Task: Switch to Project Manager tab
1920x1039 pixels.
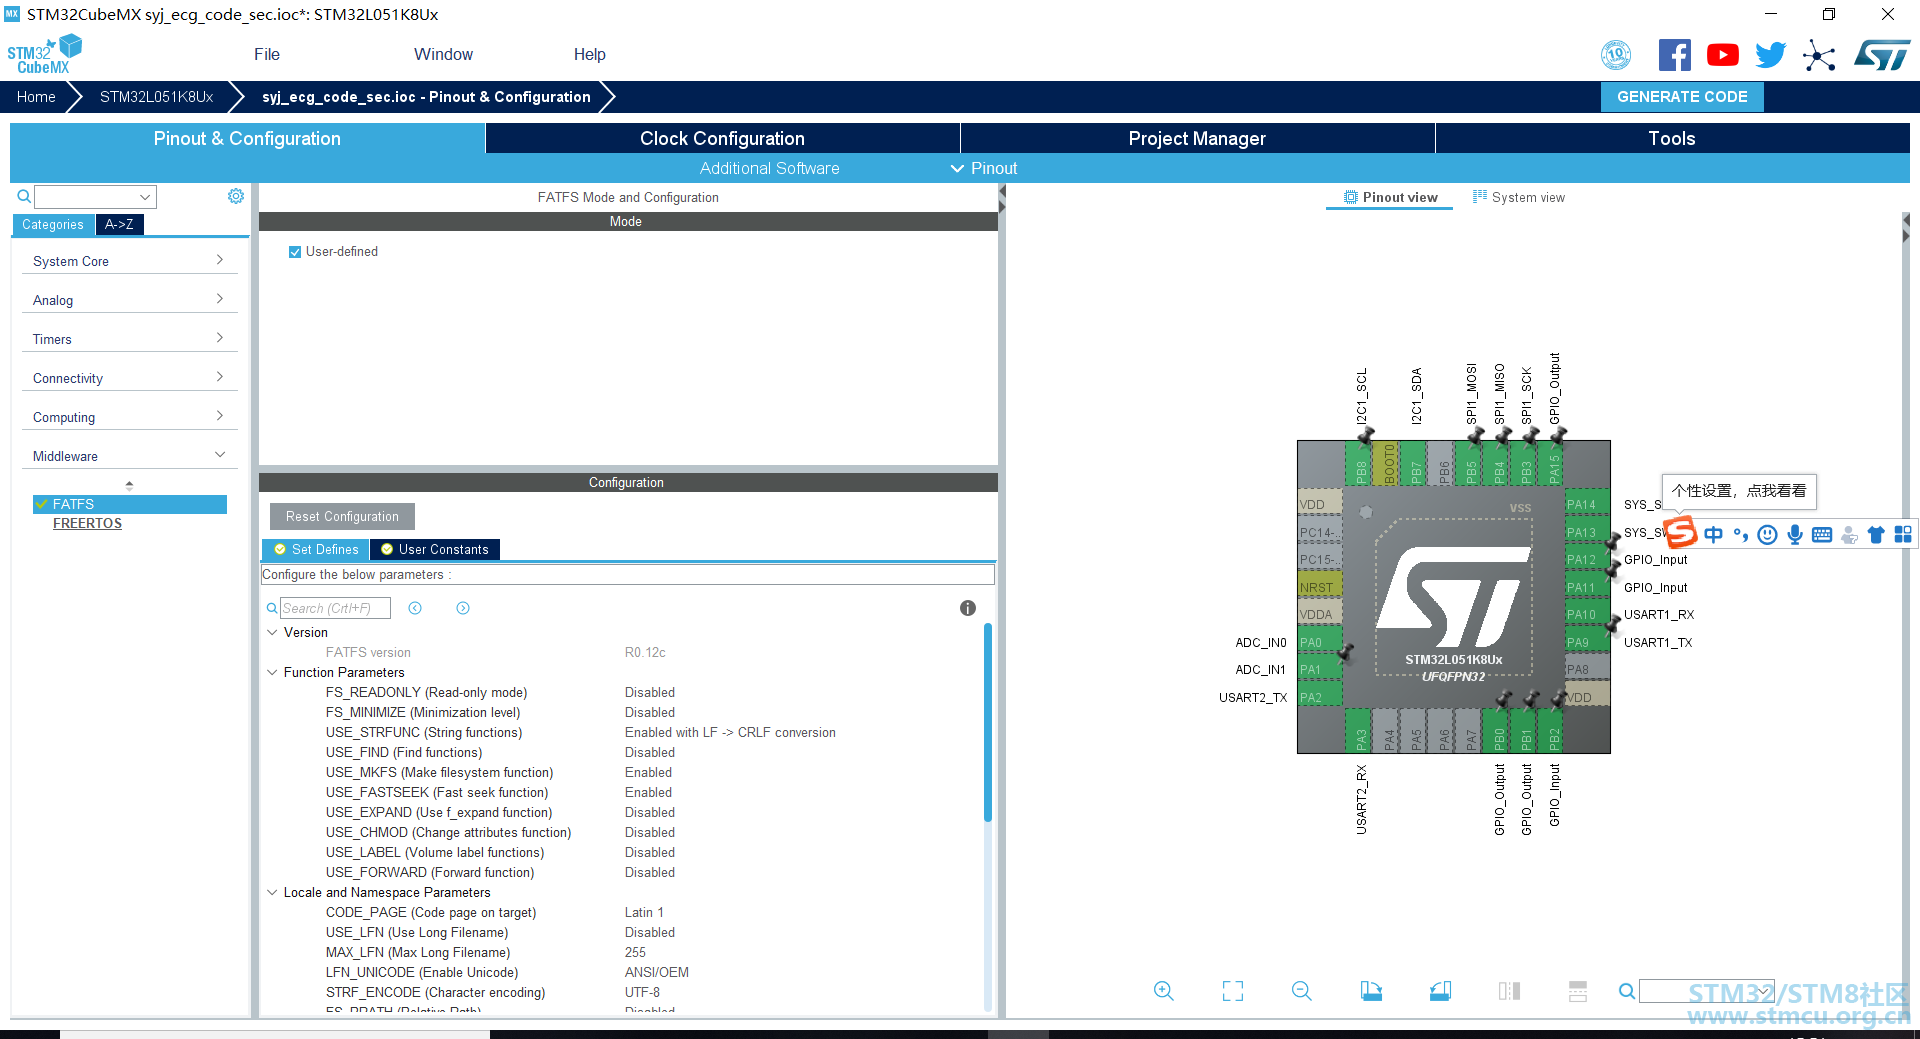Action: click(1197, 138)
